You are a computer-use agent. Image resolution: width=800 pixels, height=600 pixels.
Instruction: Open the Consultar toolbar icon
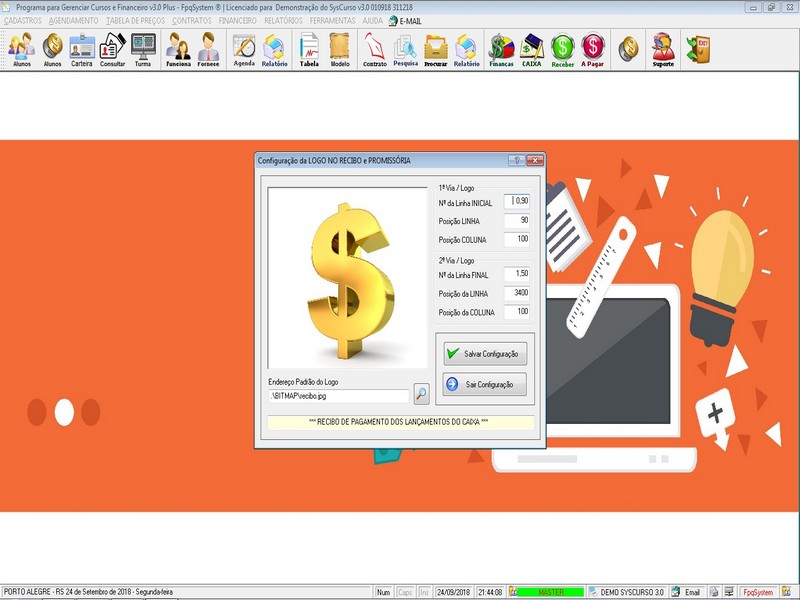[x=112, y=49]
